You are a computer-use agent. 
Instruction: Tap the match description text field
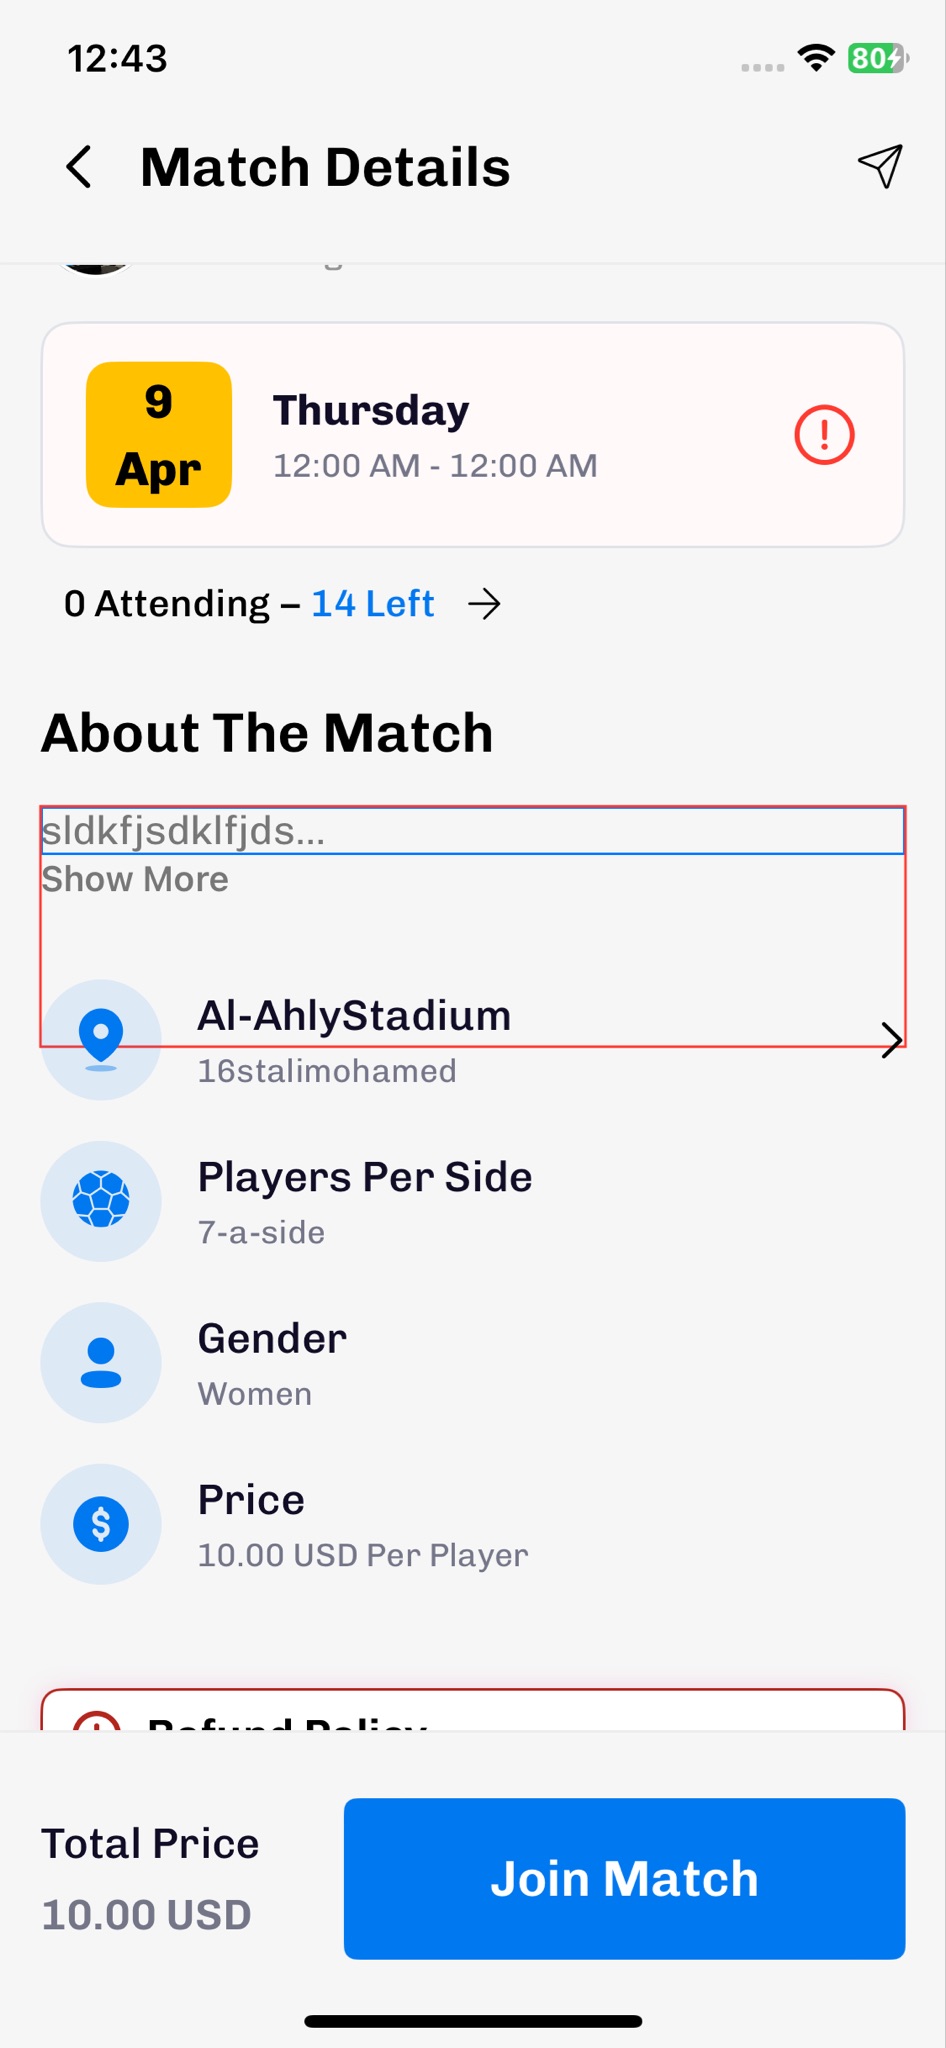click(472, 831)
